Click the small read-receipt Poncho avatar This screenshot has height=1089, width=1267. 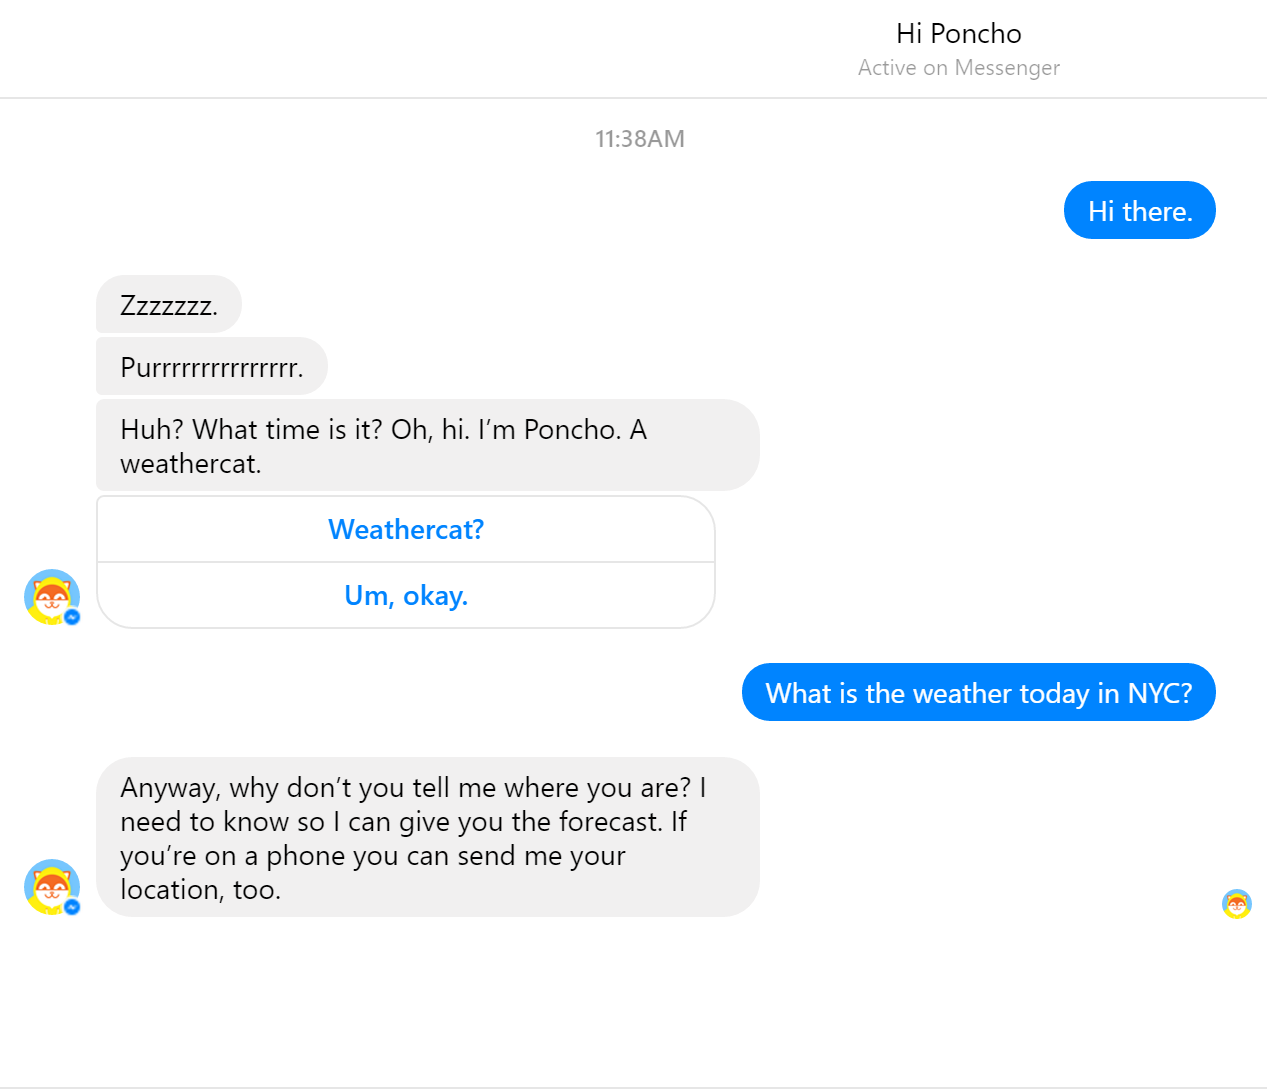coord(1237,904)
